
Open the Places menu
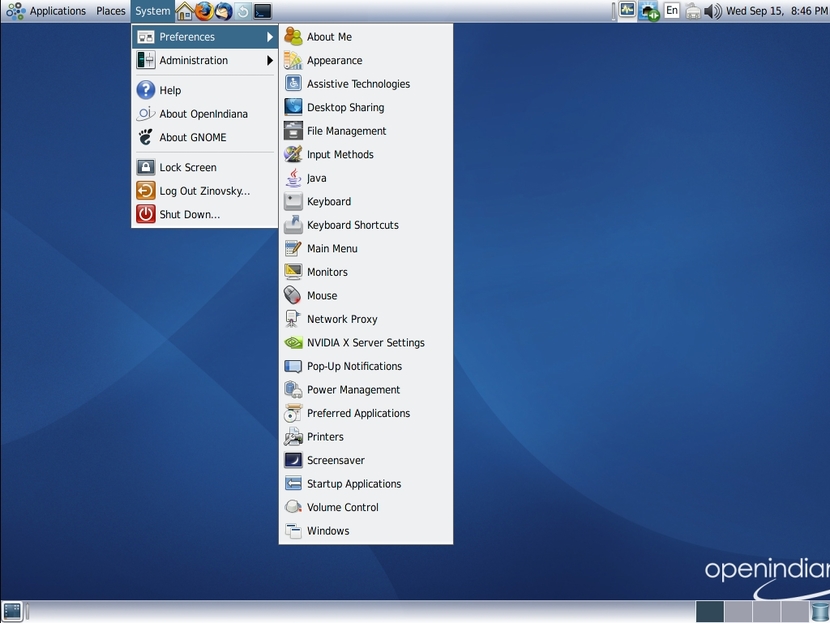[111, 11]
